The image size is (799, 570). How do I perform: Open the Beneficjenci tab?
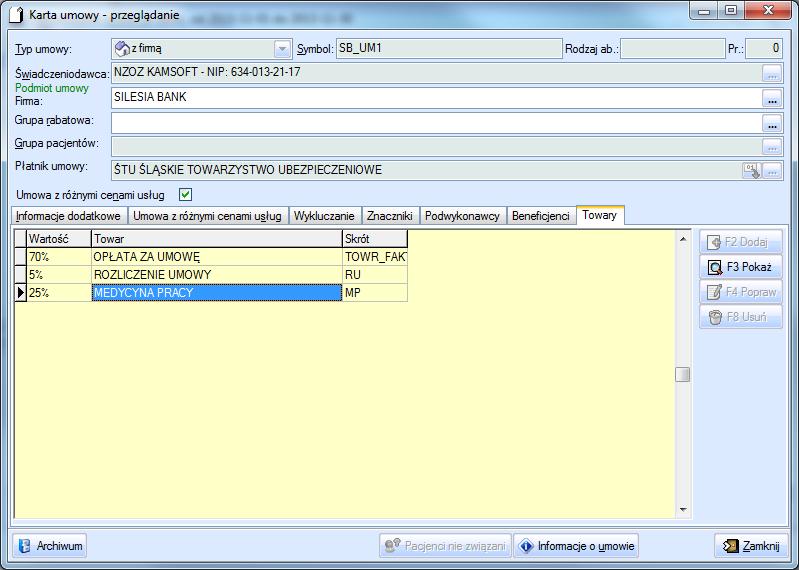point(541,216)
